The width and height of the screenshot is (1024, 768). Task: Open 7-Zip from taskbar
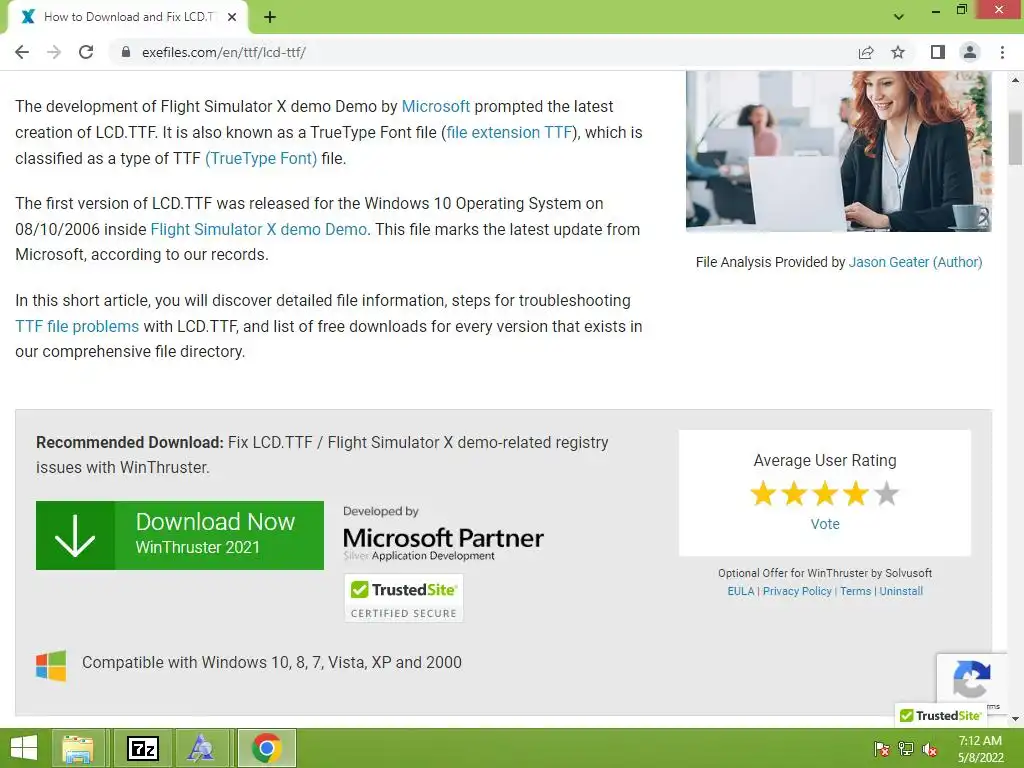[142, 748]
